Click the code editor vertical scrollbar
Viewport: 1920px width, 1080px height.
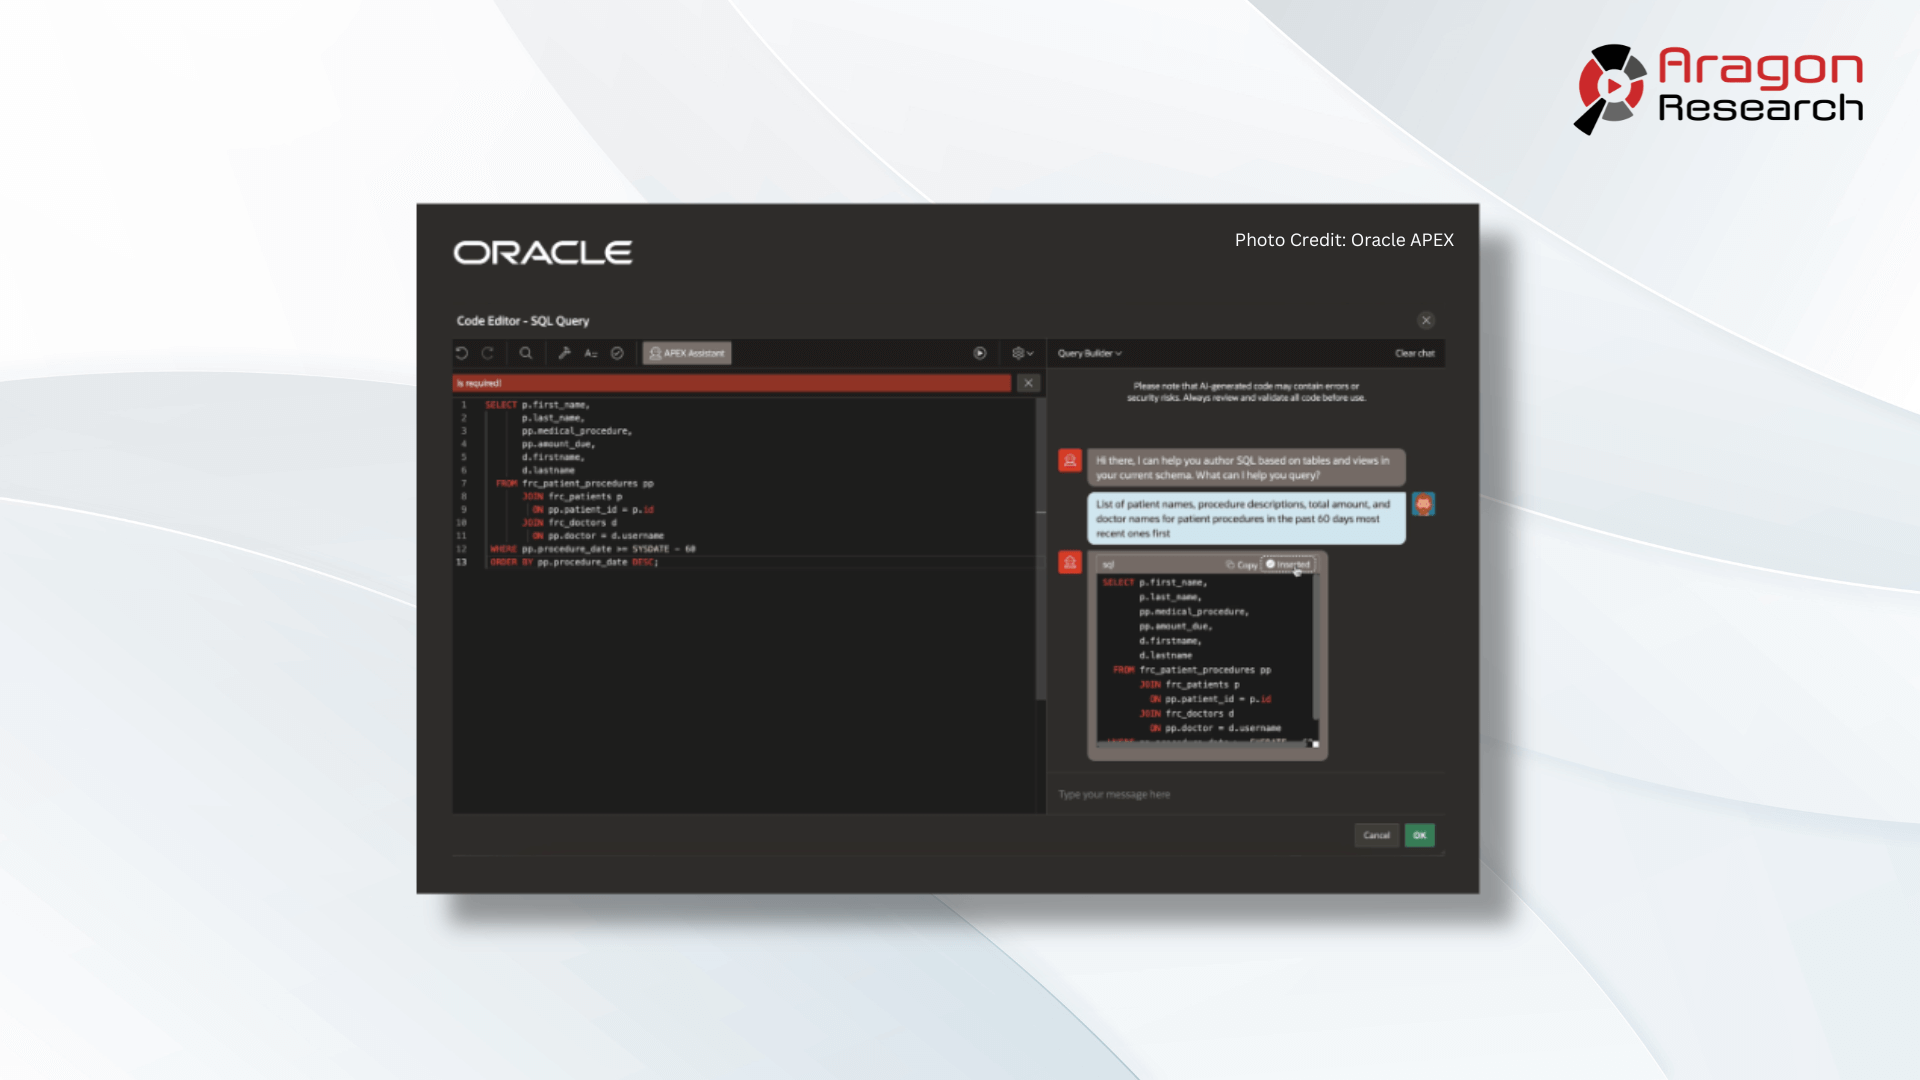click(x=1040, y=550)
